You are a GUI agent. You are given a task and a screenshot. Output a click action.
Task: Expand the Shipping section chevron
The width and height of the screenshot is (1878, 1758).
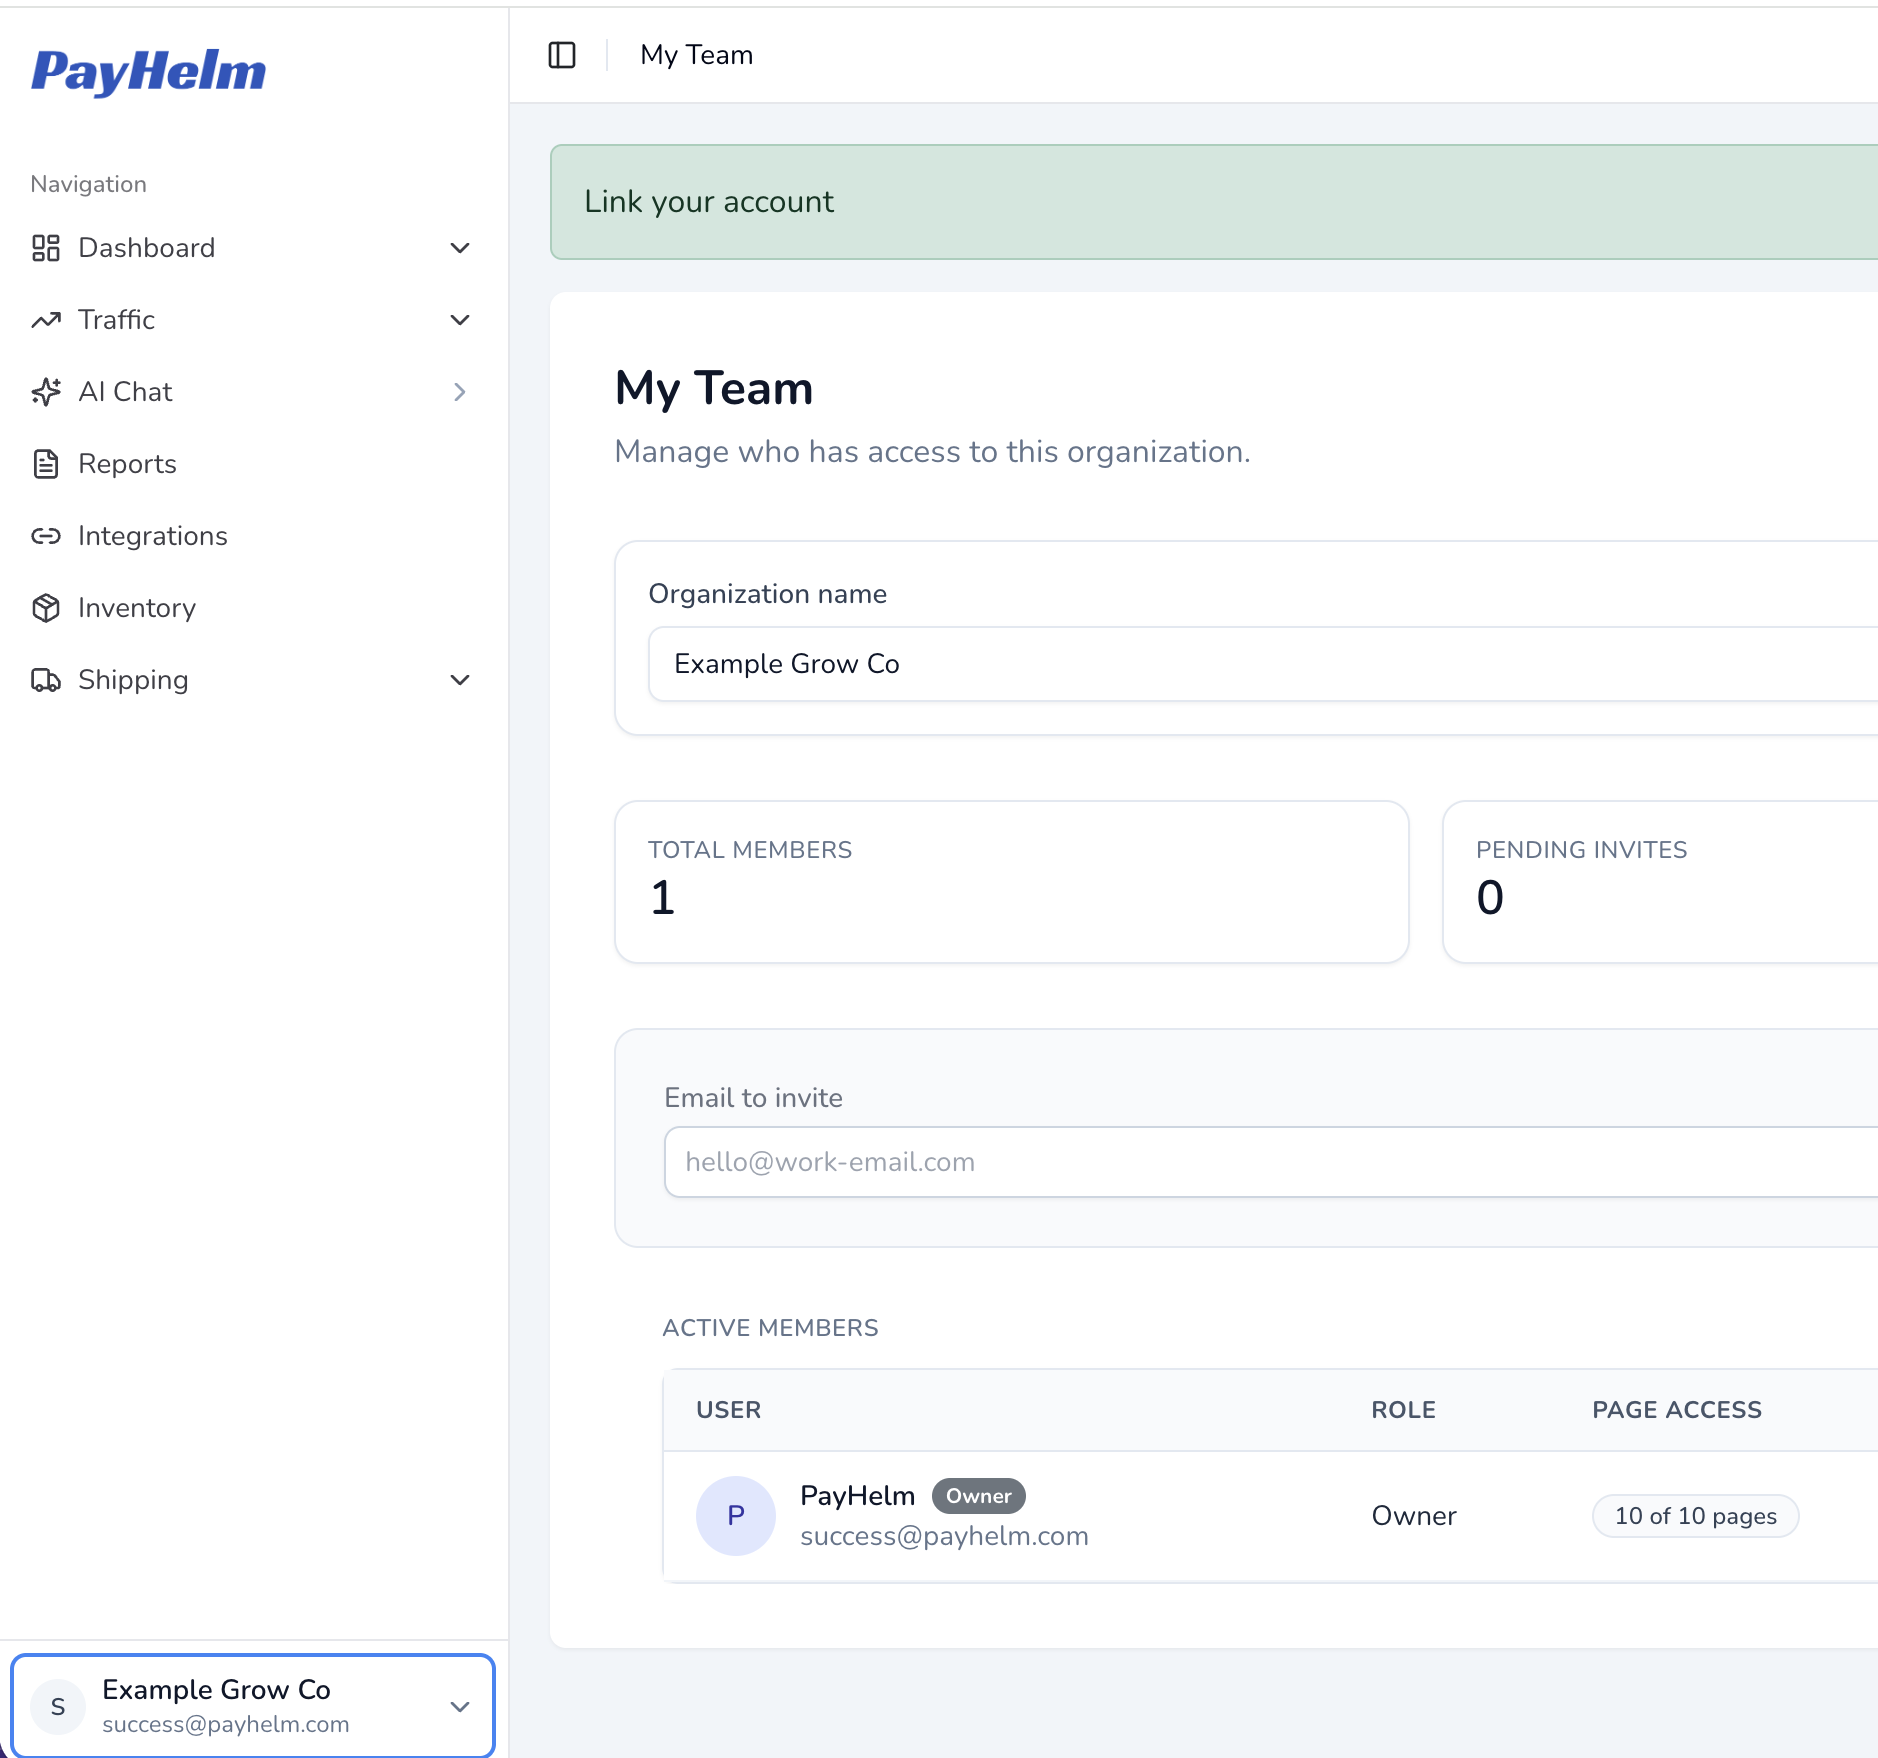click(460, 680)
